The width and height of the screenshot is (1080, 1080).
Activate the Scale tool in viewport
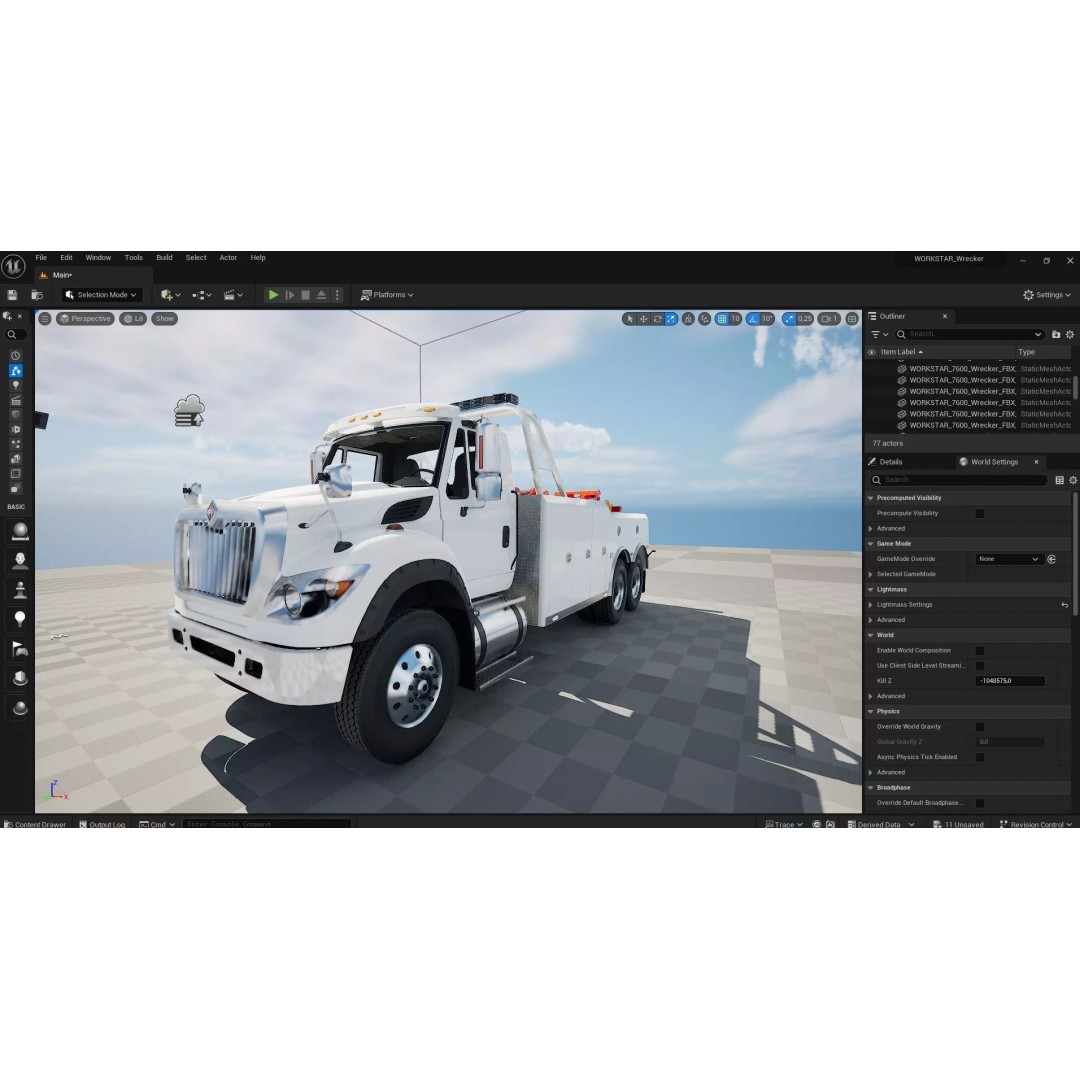[671, 319]
